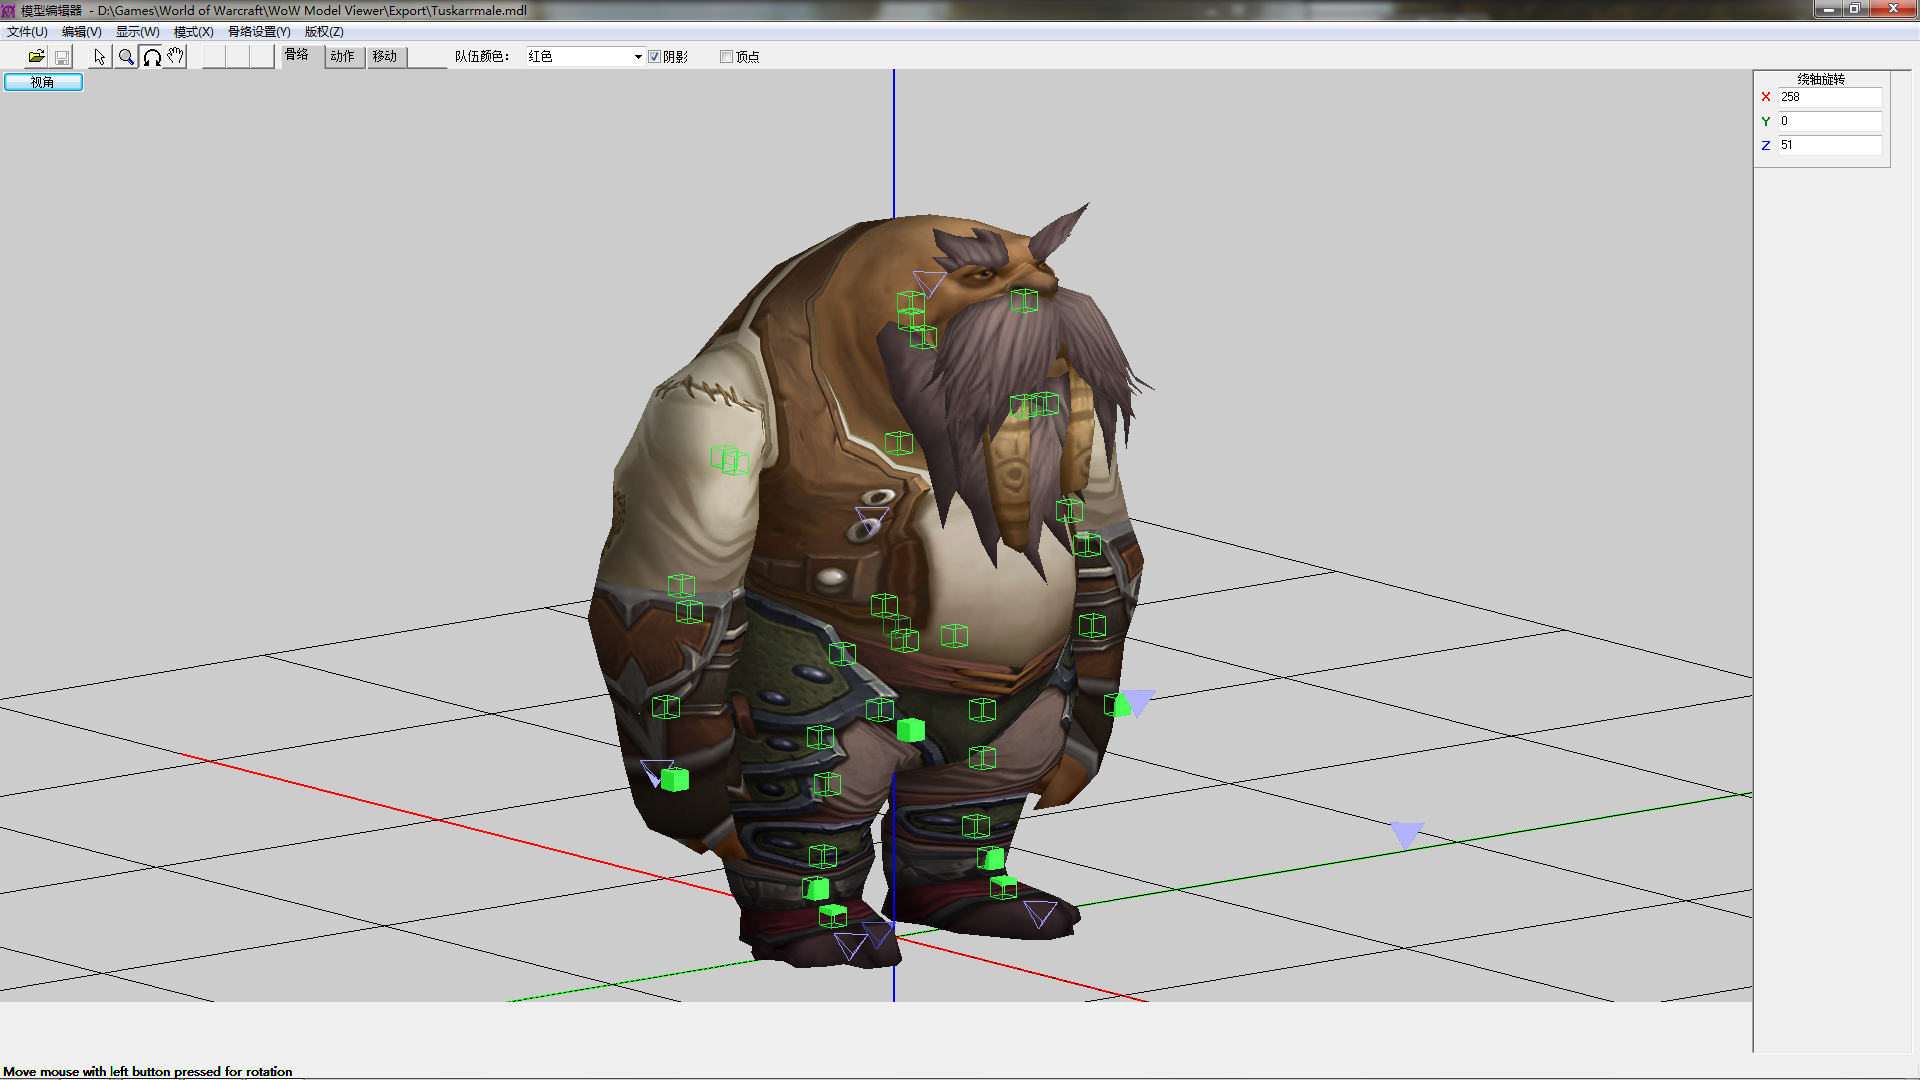Image resolution: width=1920 pixels, height=1080 pixels.
Task: Open the 文件(U) menu
Action: click(27, 32)
